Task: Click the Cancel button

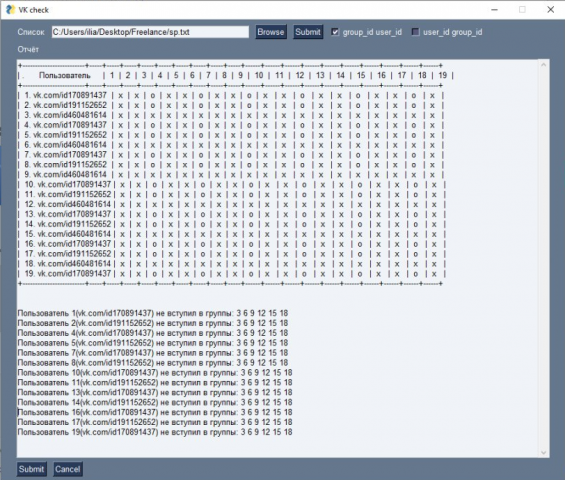Action: [68, 469]
